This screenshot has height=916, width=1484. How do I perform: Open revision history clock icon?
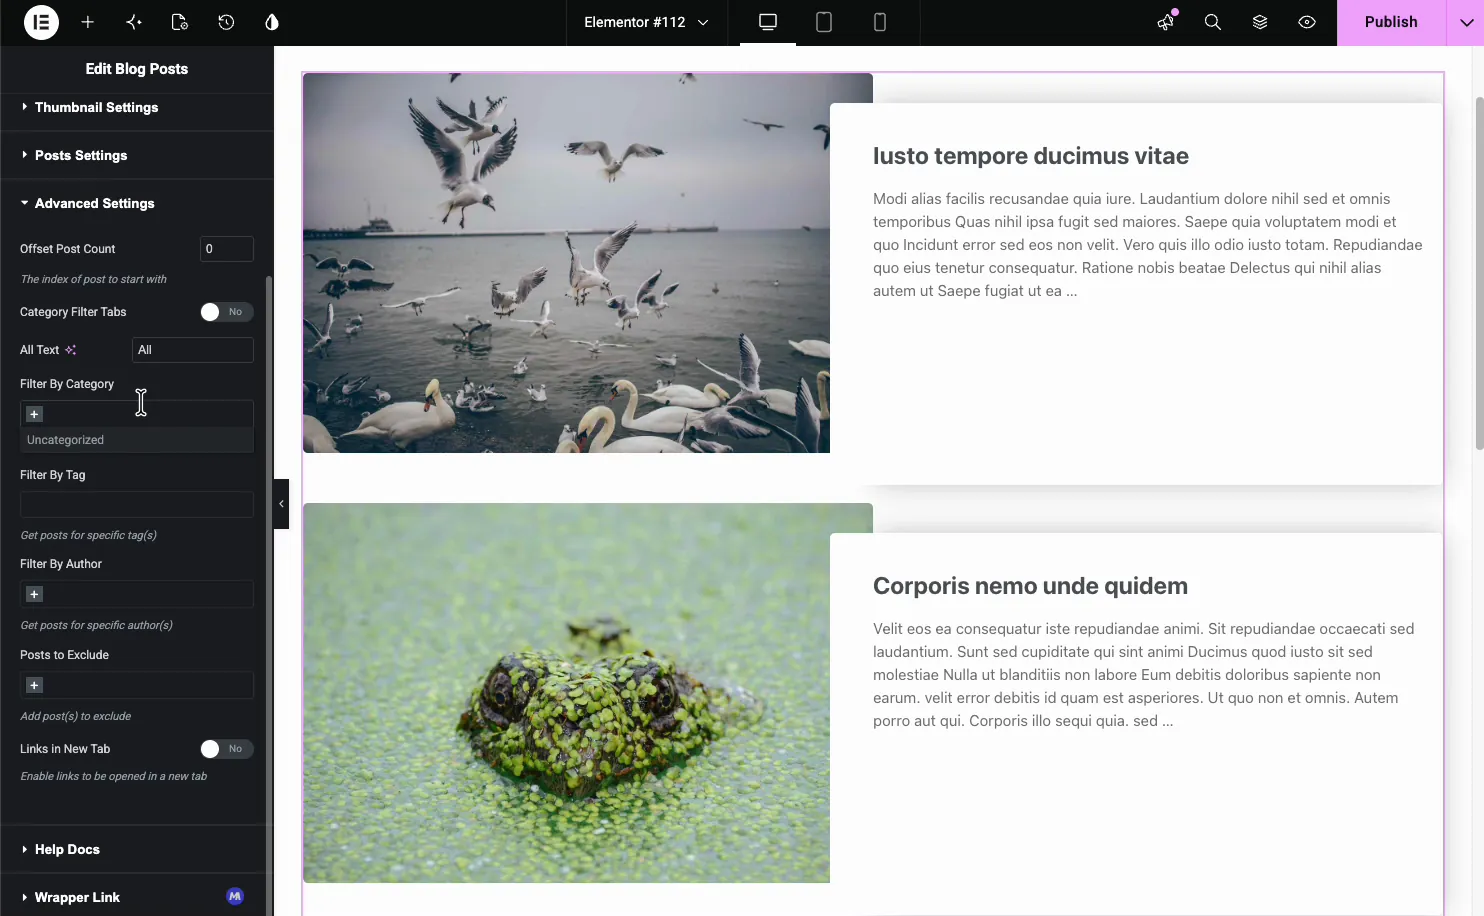(x=226, y=22)
